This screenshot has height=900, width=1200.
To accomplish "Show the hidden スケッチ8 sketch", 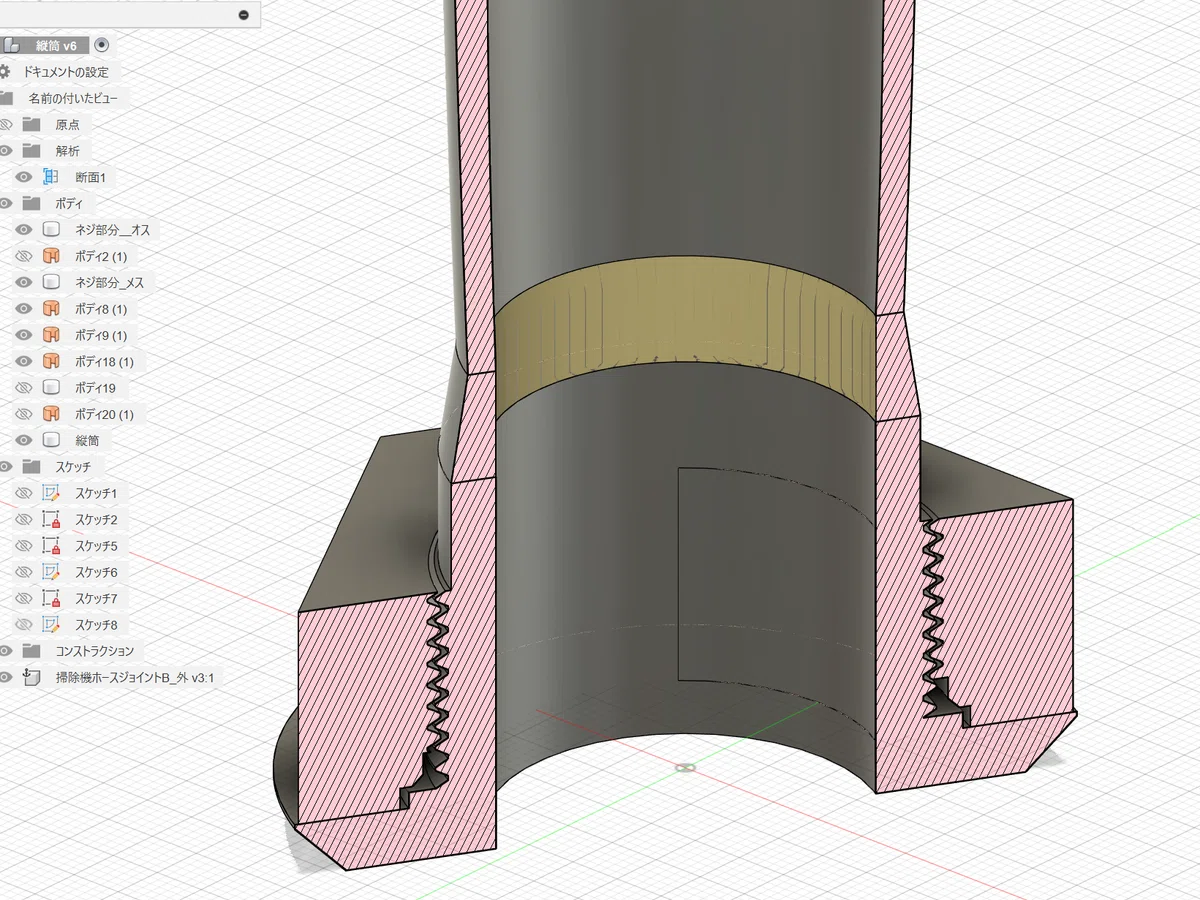I will point(25,625).
